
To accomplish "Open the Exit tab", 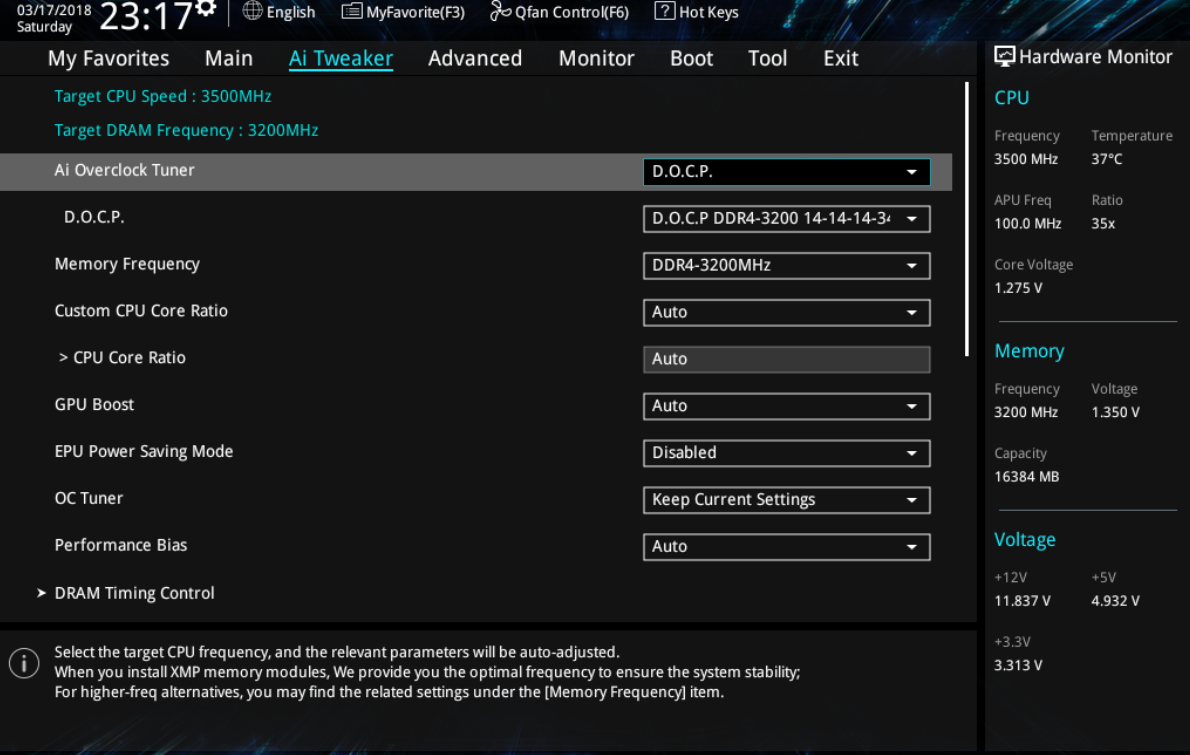I will point(841,58).
